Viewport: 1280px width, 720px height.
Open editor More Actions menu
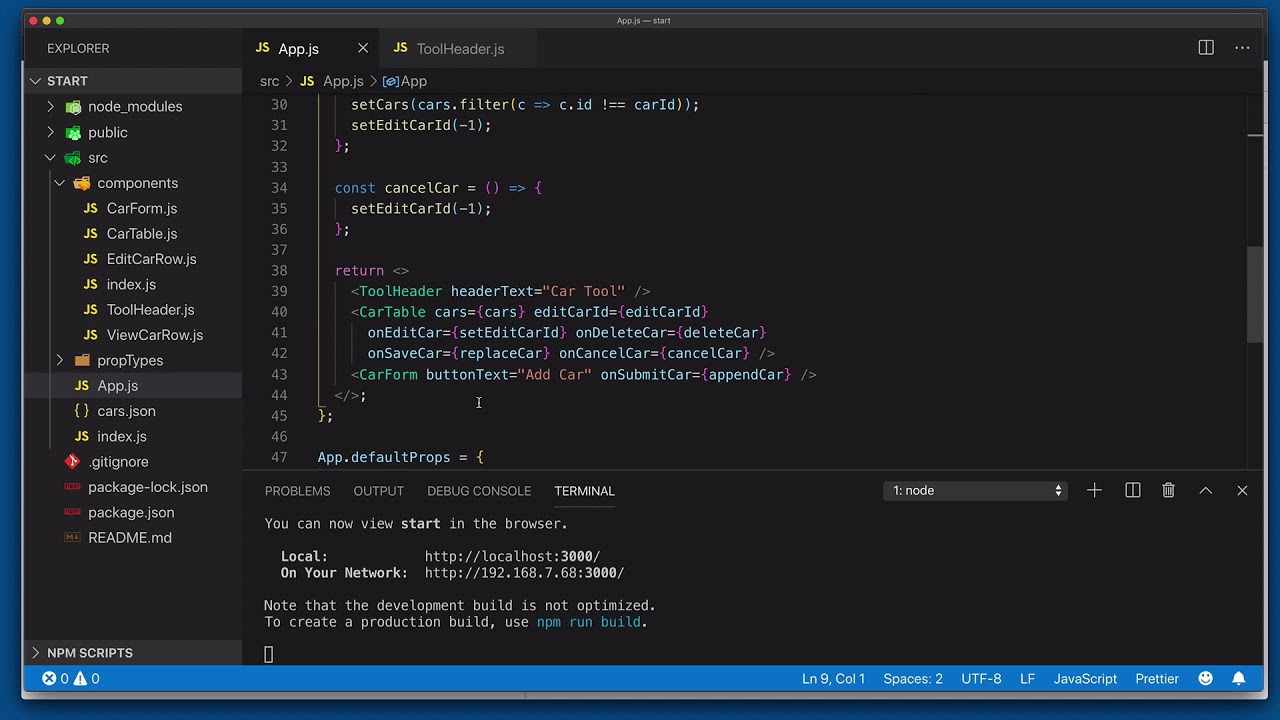pyautogui.click(x=1242, y=48)
